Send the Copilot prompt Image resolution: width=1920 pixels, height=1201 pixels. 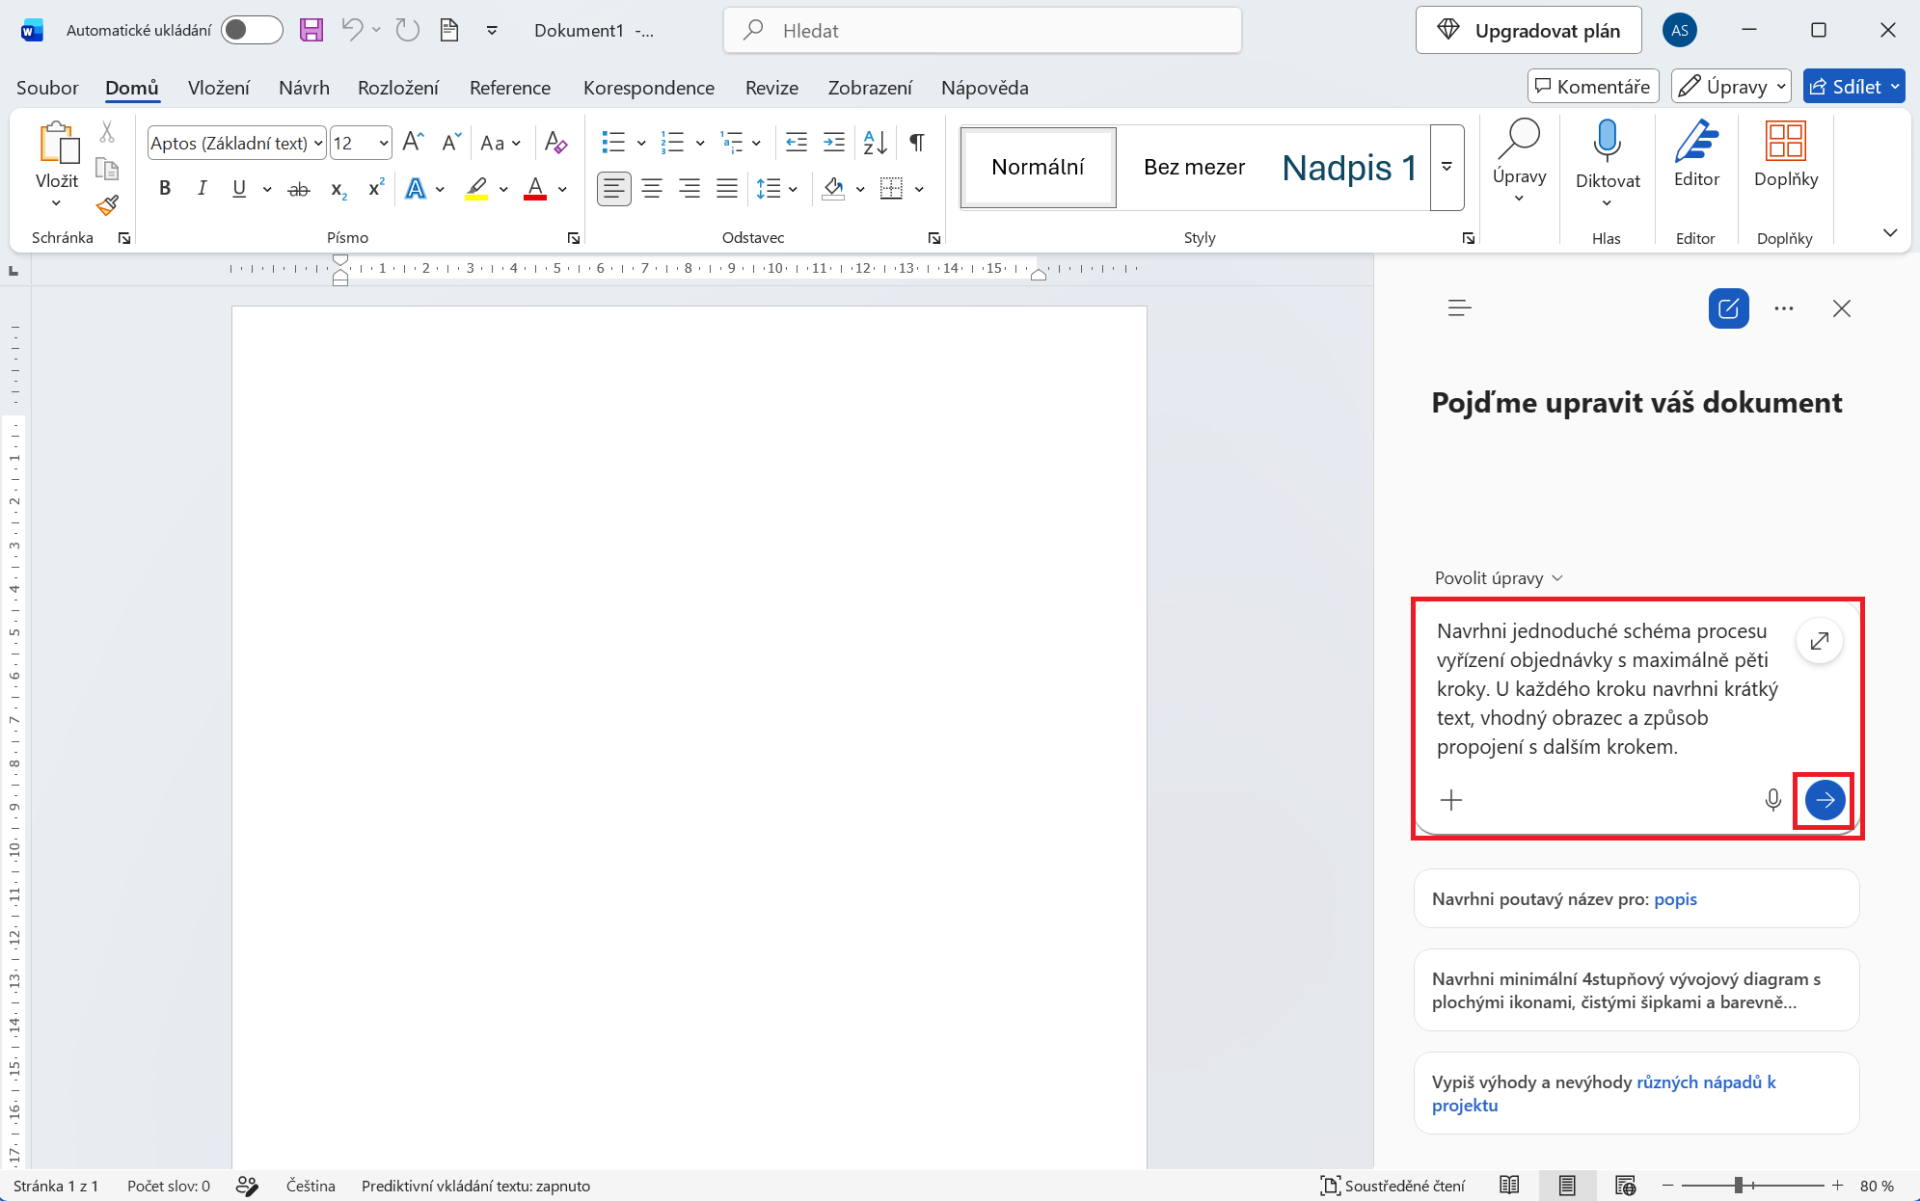[1825, 799]
